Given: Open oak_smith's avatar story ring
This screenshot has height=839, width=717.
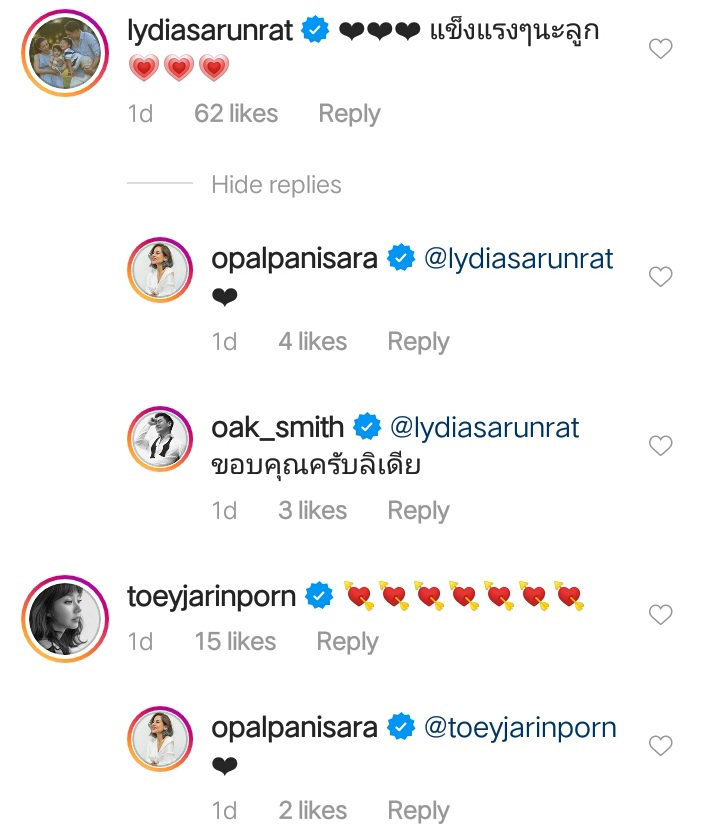Looking at the screenshot, I should click(160, 439).
